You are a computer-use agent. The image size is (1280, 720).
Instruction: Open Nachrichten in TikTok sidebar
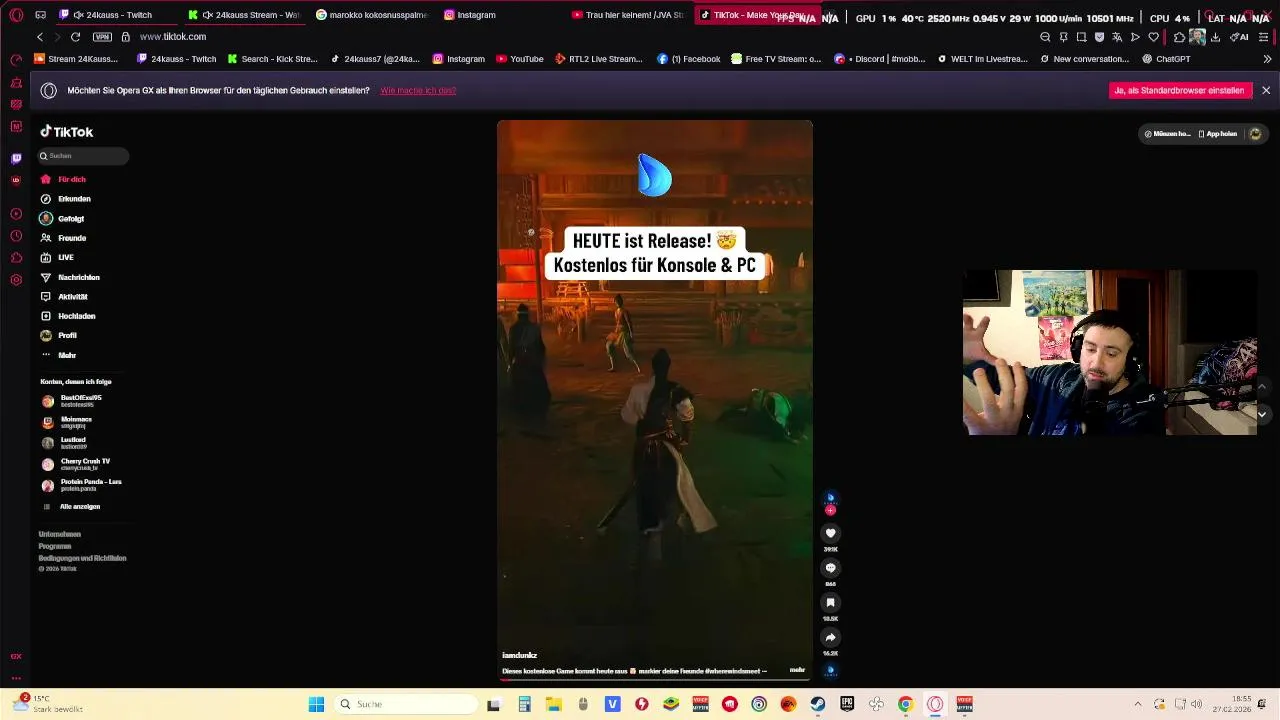79,277
